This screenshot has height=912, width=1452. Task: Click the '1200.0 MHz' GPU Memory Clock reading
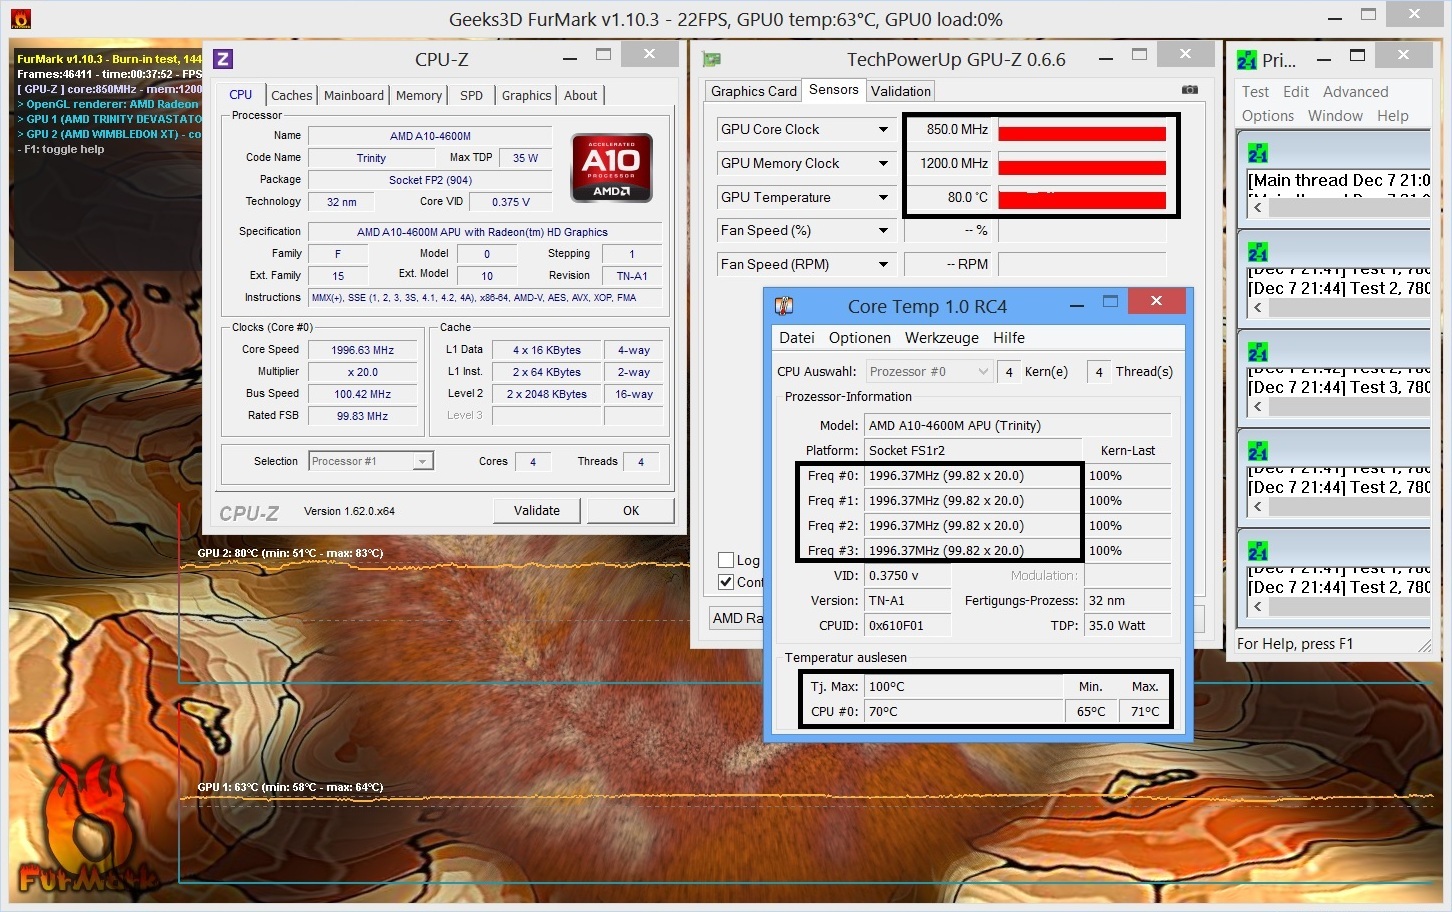[949, 164]
